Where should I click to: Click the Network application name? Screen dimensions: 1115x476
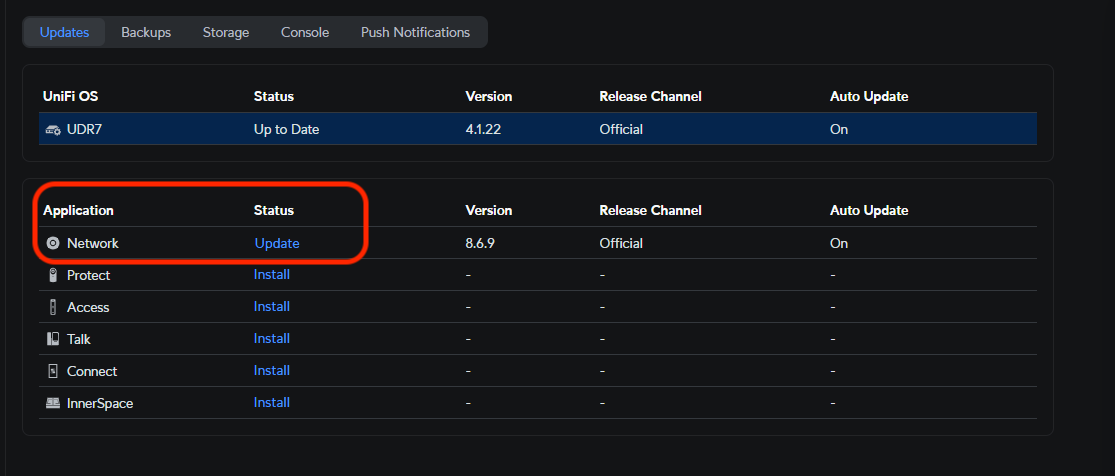pyautogui.click(x=92, y=243)
